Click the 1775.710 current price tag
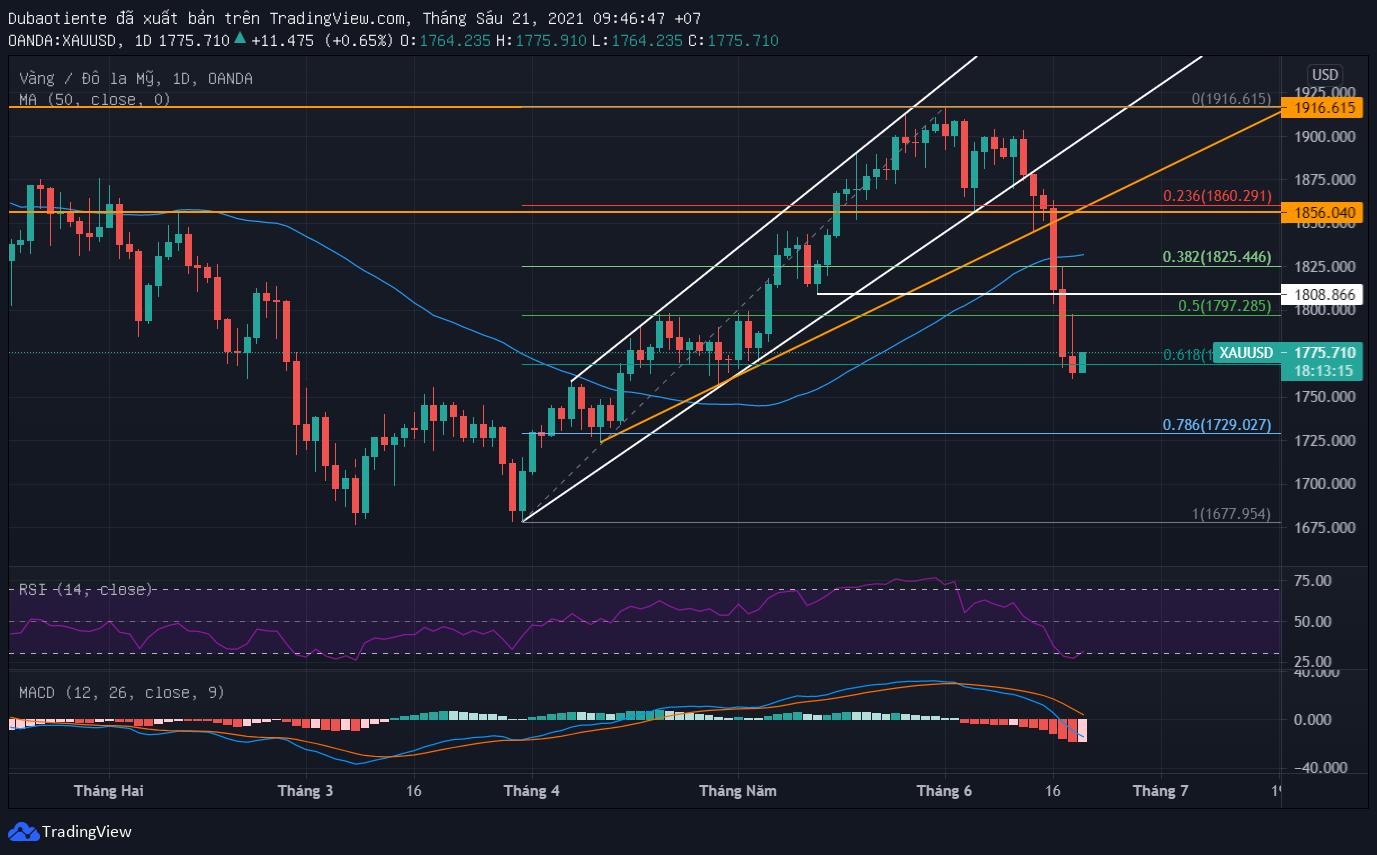1377x855 pixels. [1325, 352]
